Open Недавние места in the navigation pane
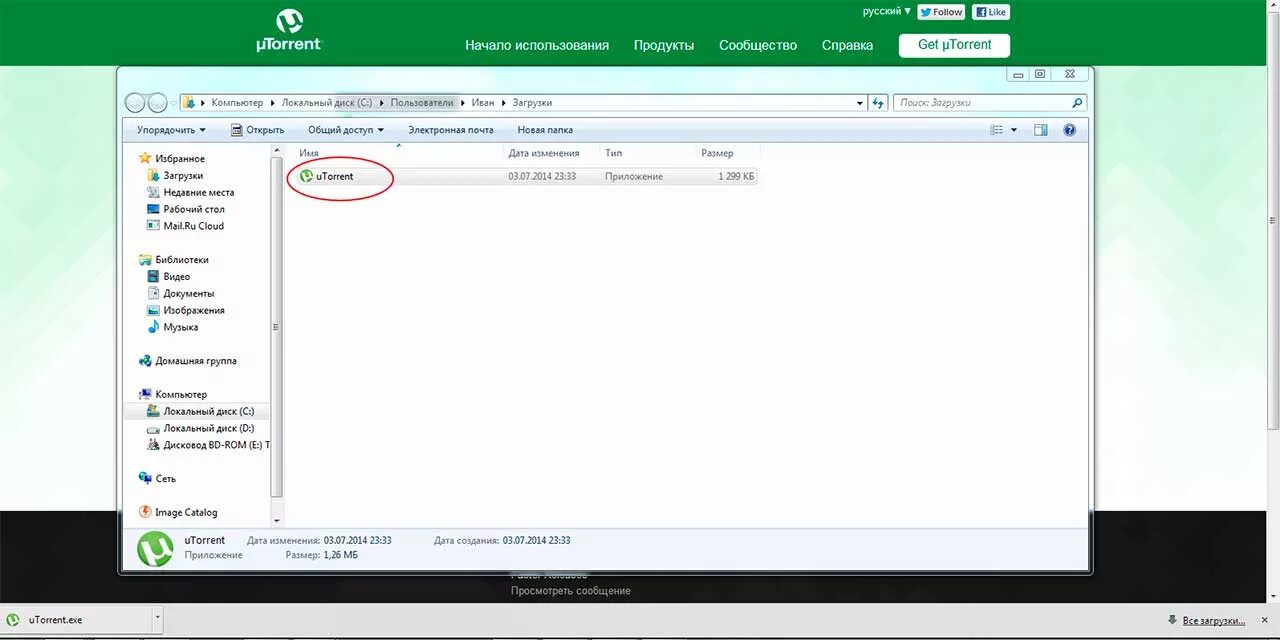The image size is (1280, 640). [199, 193]
